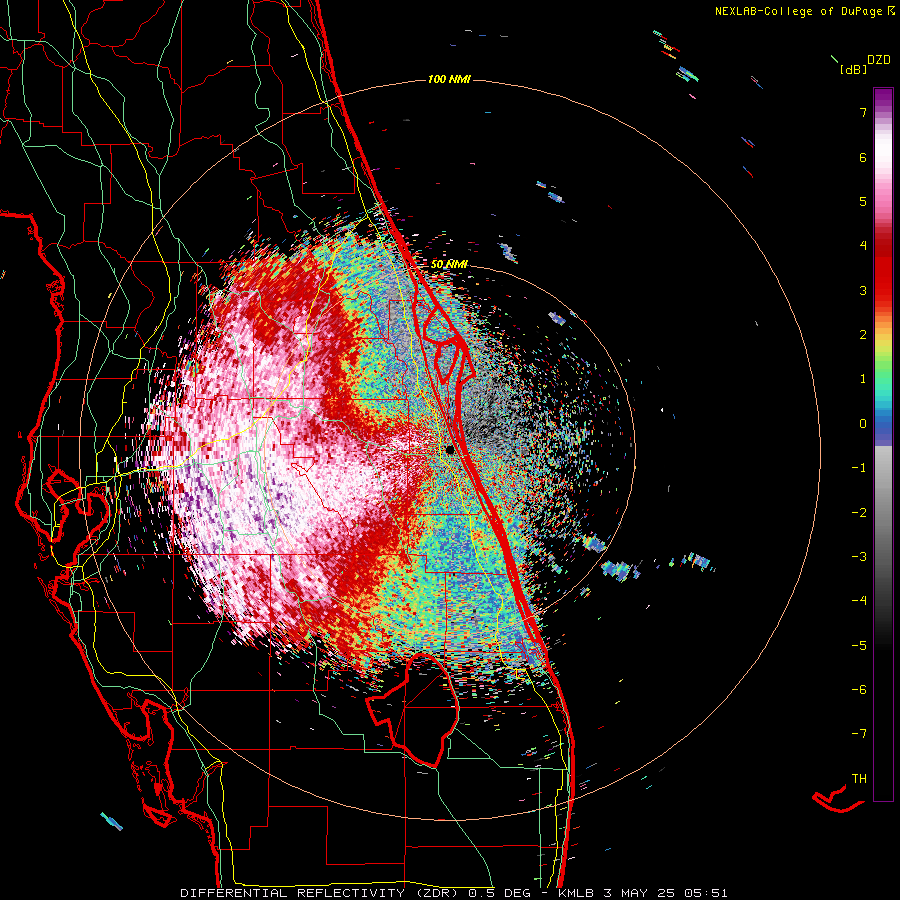This screenshot has height=900, width=900.
Task: Click the -5 value on the color scale
Action: [x=859, y=646]
